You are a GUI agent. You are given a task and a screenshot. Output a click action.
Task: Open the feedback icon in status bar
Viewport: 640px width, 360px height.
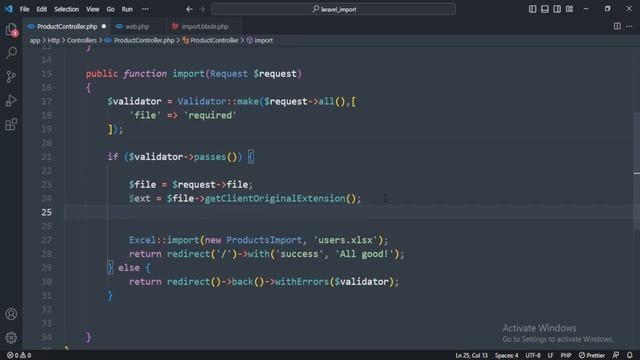pyautogui.click(x=616, y=355)
